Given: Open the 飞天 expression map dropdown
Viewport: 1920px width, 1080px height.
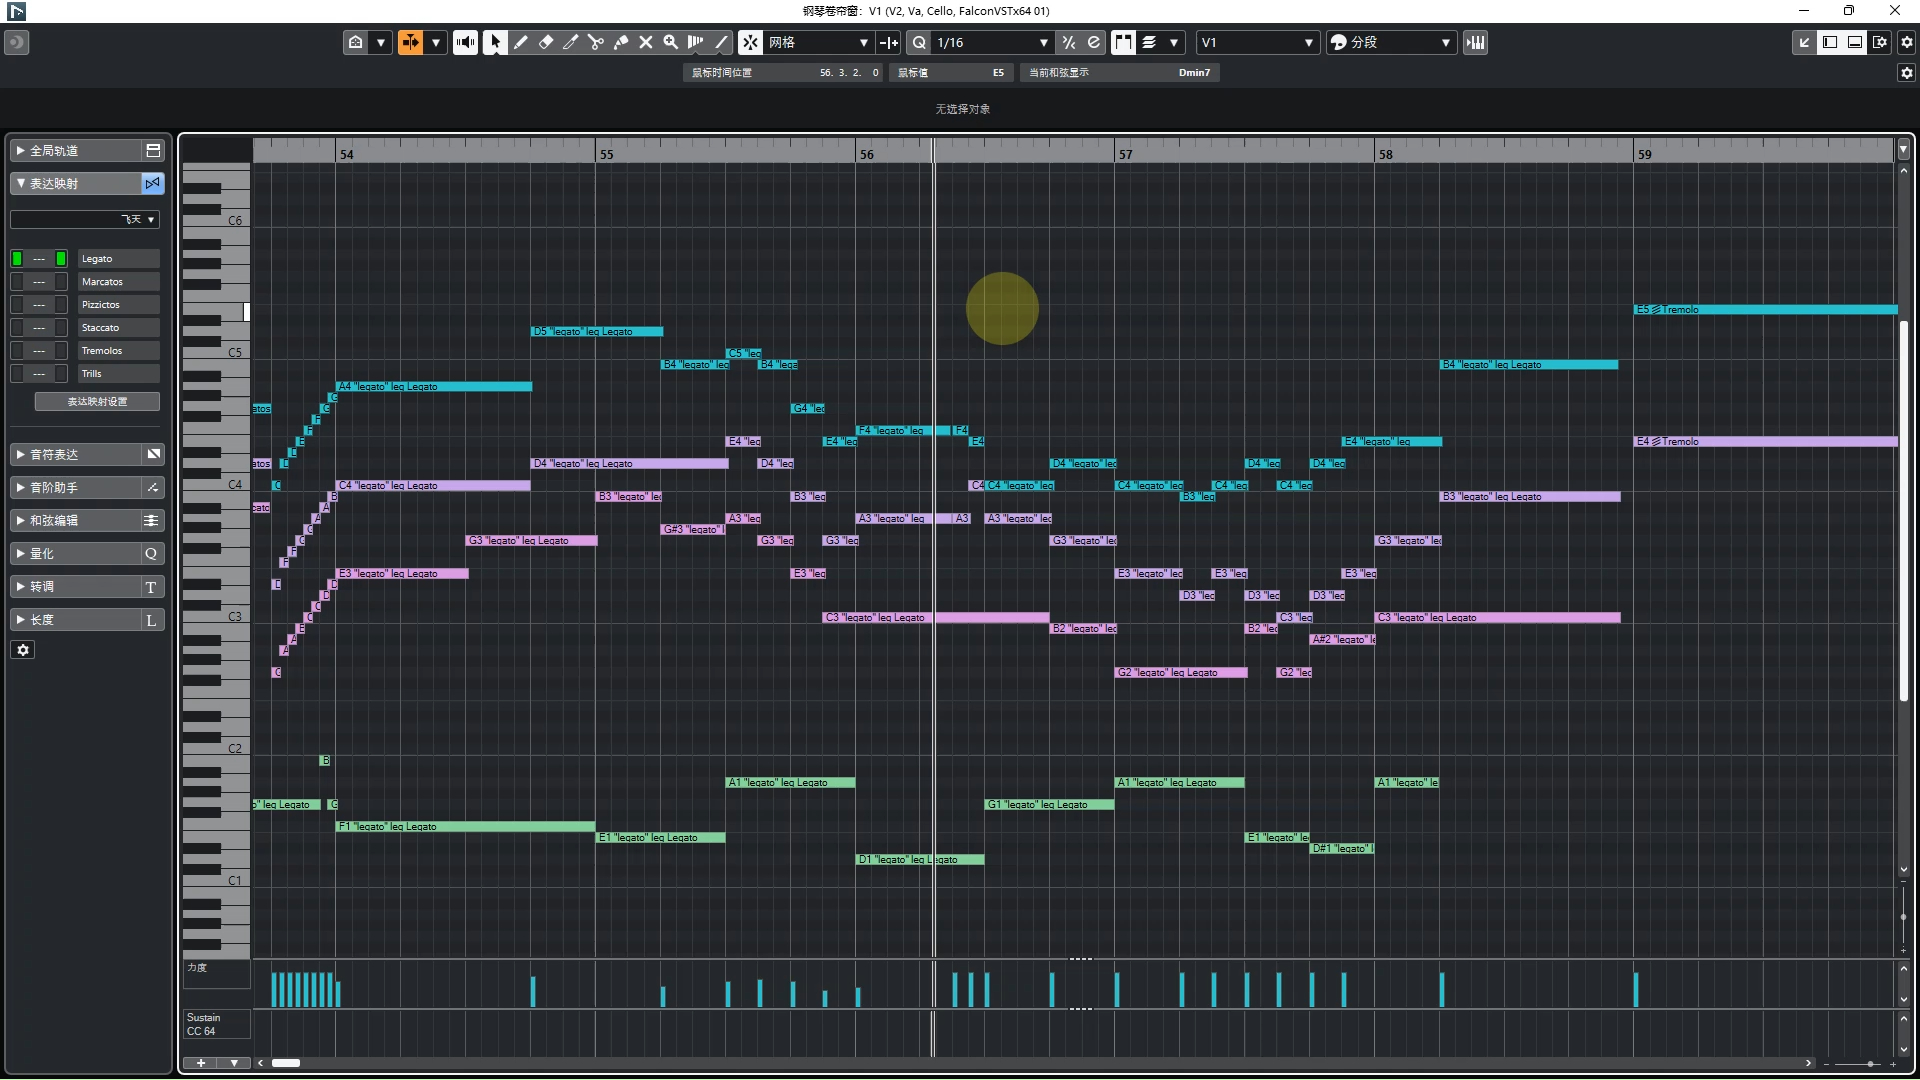Looking at the screenshot, I should (x=85, y=219).
